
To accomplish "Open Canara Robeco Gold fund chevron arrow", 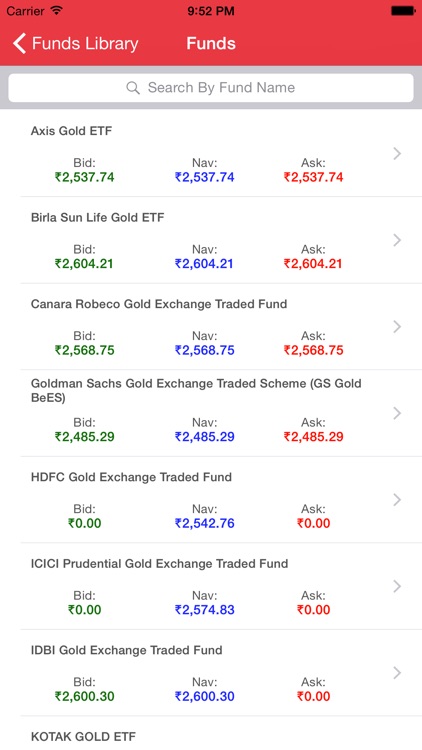I will point(397,327).
